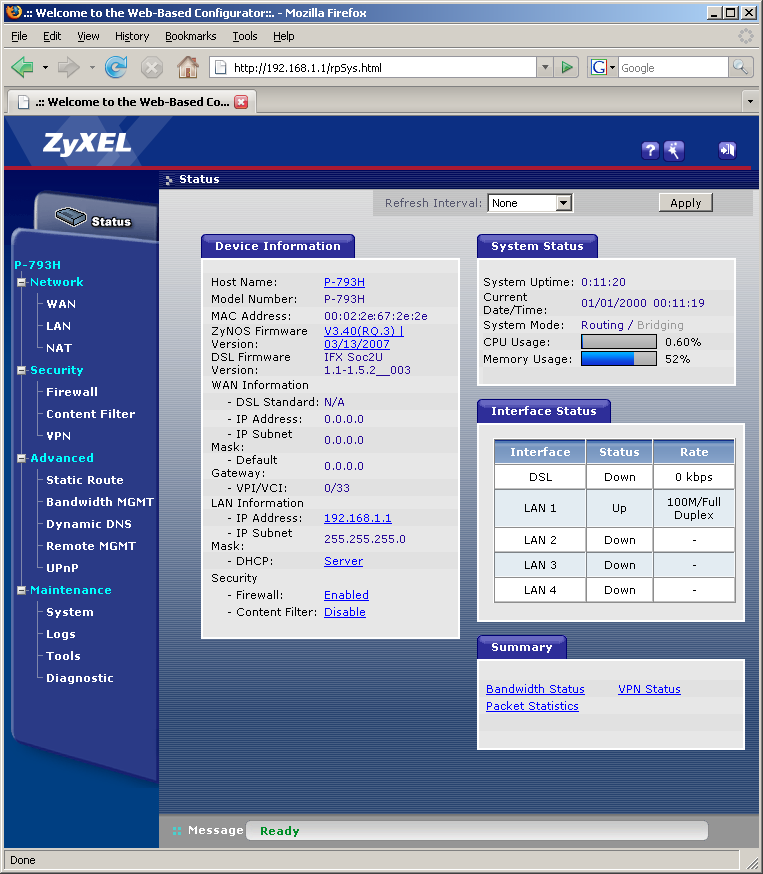Click the Firewall Enabled link
The width and height of the screenshot is (763, 874).
(x=346, y=595)
